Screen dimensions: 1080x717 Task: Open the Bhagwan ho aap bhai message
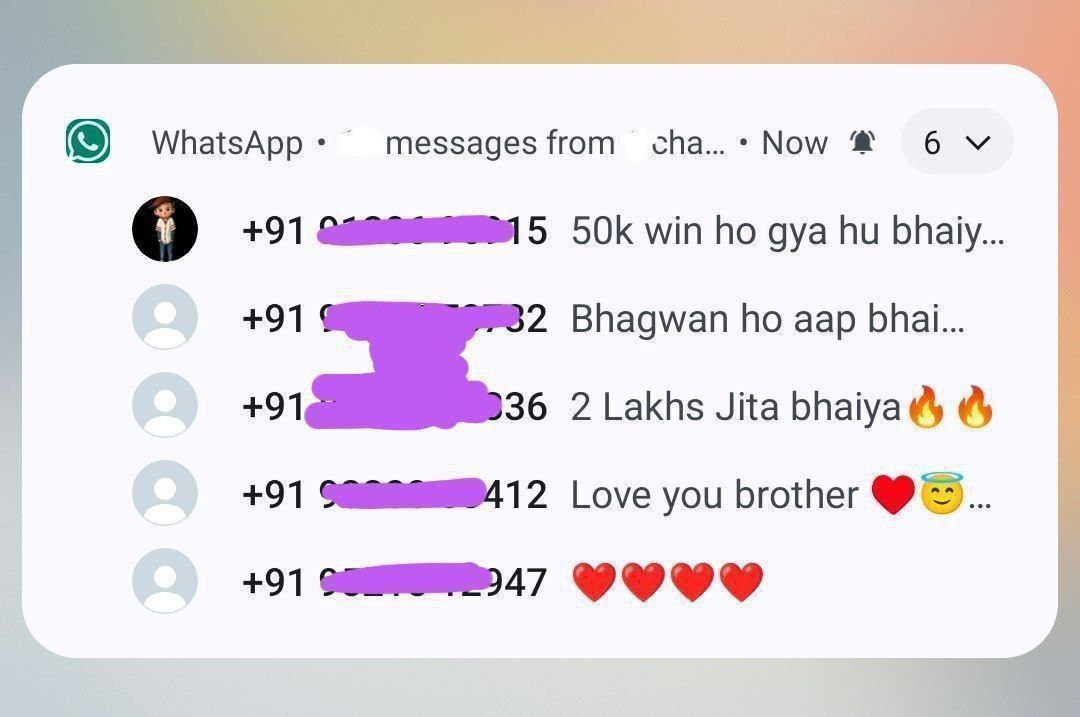coord(768,320)
